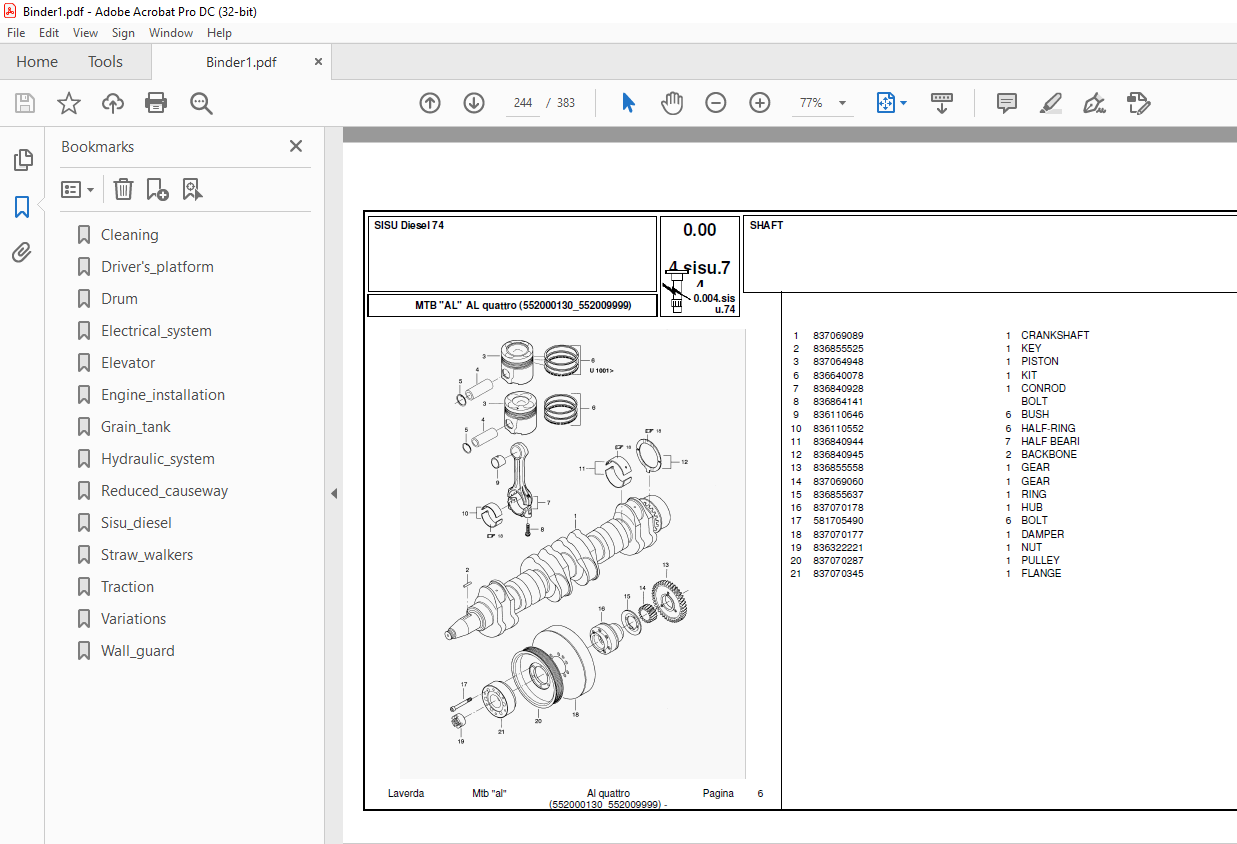Open the zoom level dropdown
The image size is (1237, 844).
pos(842,103)
